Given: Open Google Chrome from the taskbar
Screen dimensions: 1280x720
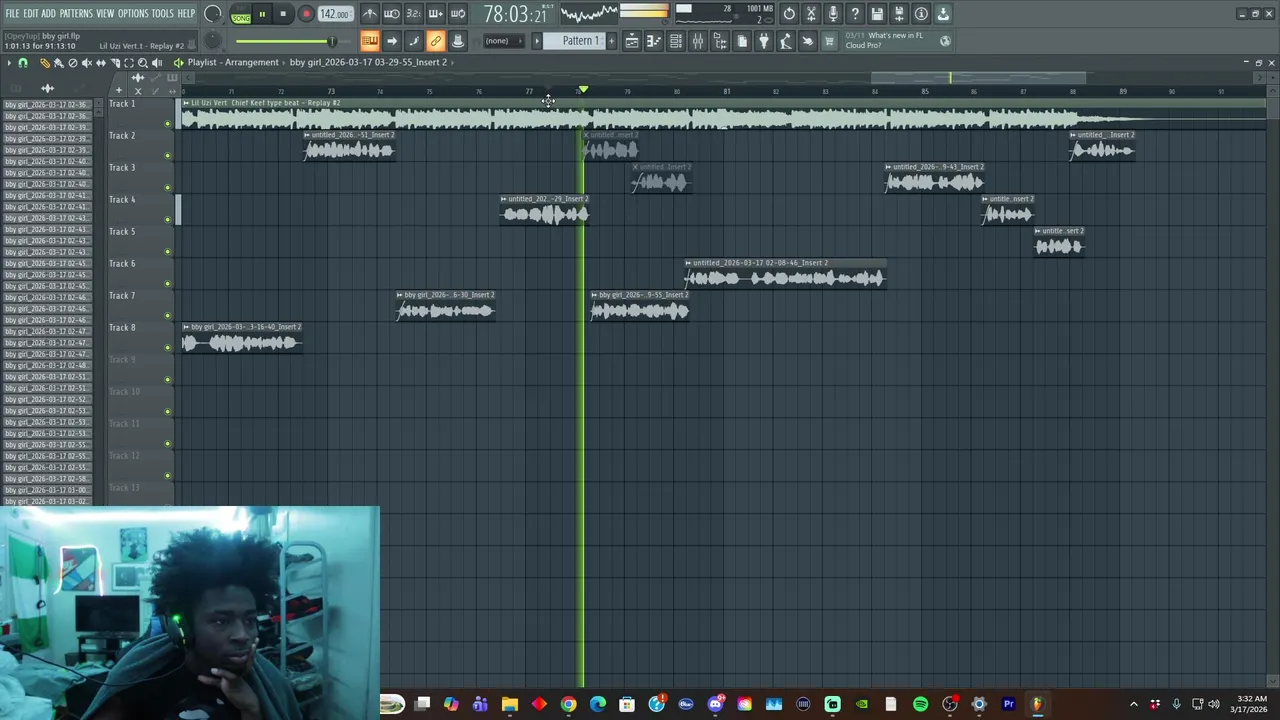Looking at the screenshot, I should click(x=568, y=704).
